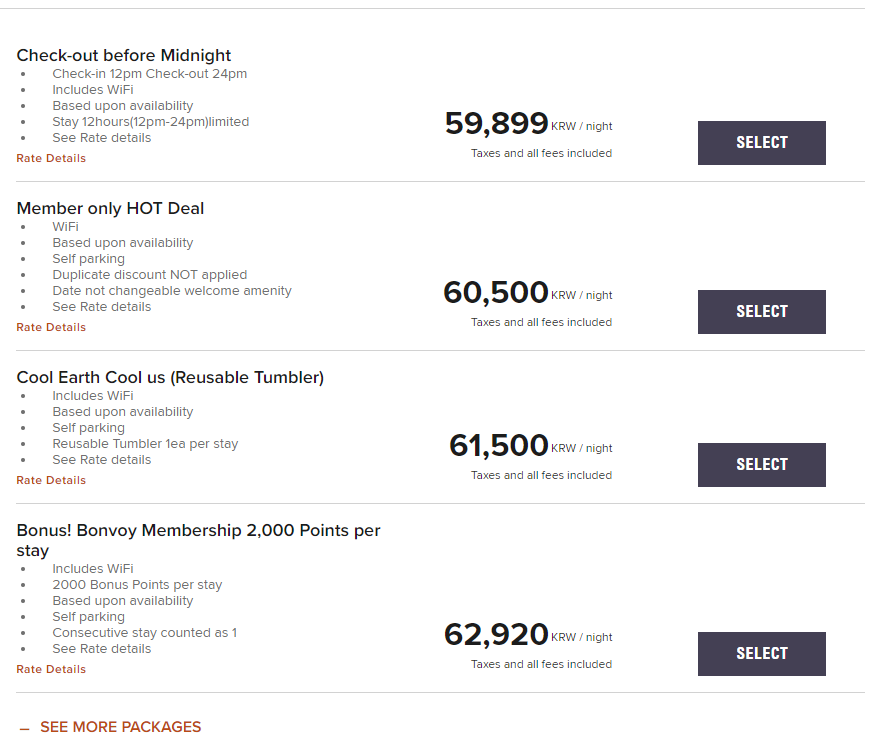Screen dimensions: 882x739
Task: Click the Cool Earth Cool us heading
Action: [170, 378]
